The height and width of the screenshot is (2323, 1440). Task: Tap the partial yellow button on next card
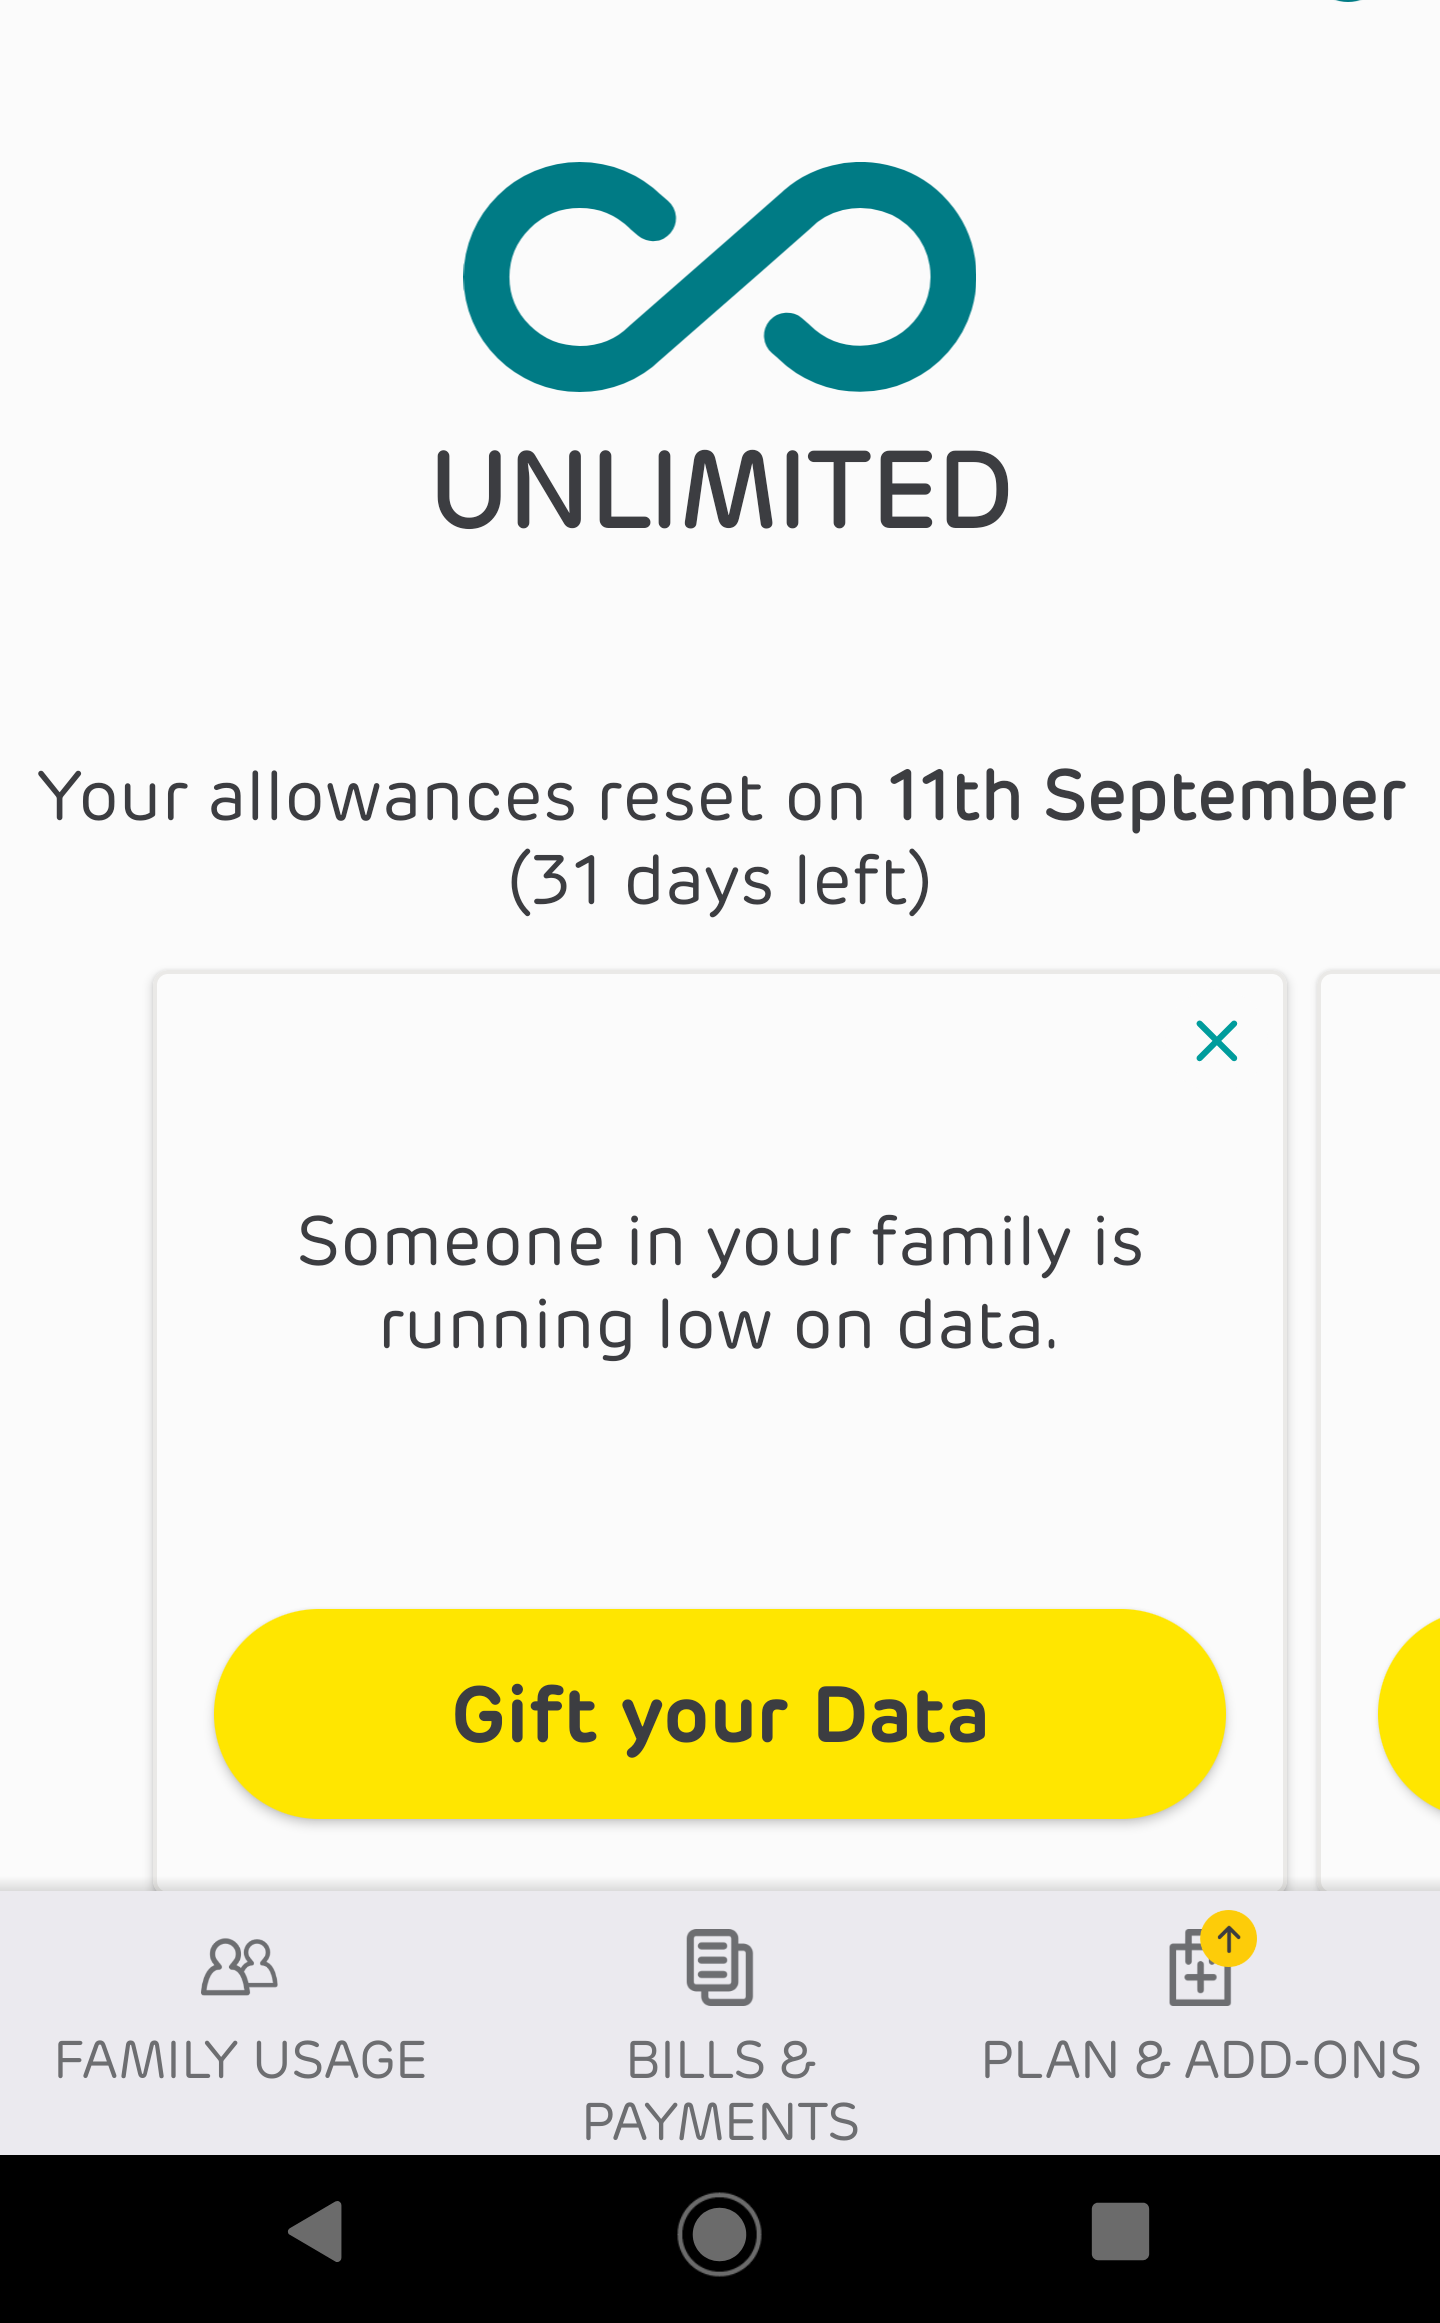pyautogui.click(x=1412, y=1714)
